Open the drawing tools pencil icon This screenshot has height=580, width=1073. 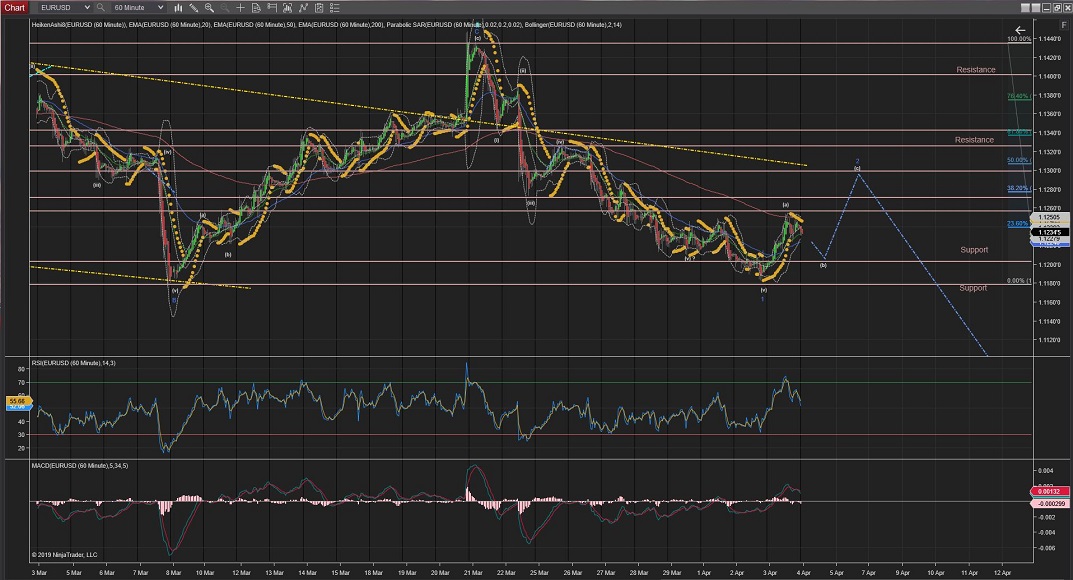point(194,7)
